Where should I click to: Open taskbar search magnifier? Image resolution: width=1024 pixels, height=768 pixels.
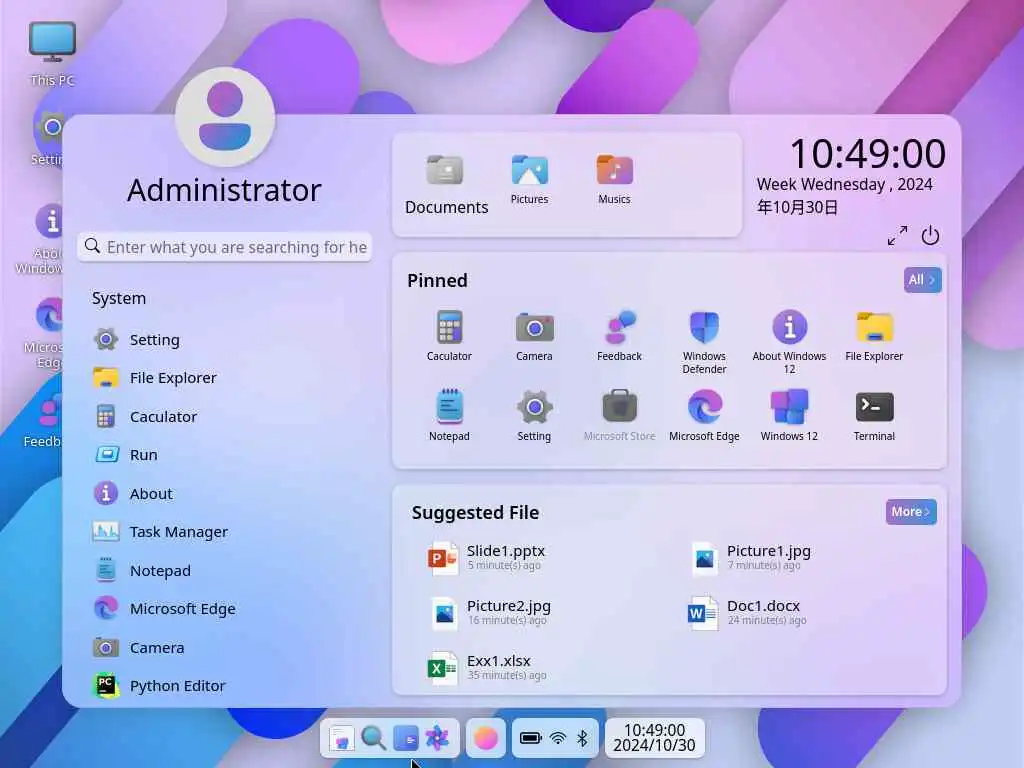374,738
